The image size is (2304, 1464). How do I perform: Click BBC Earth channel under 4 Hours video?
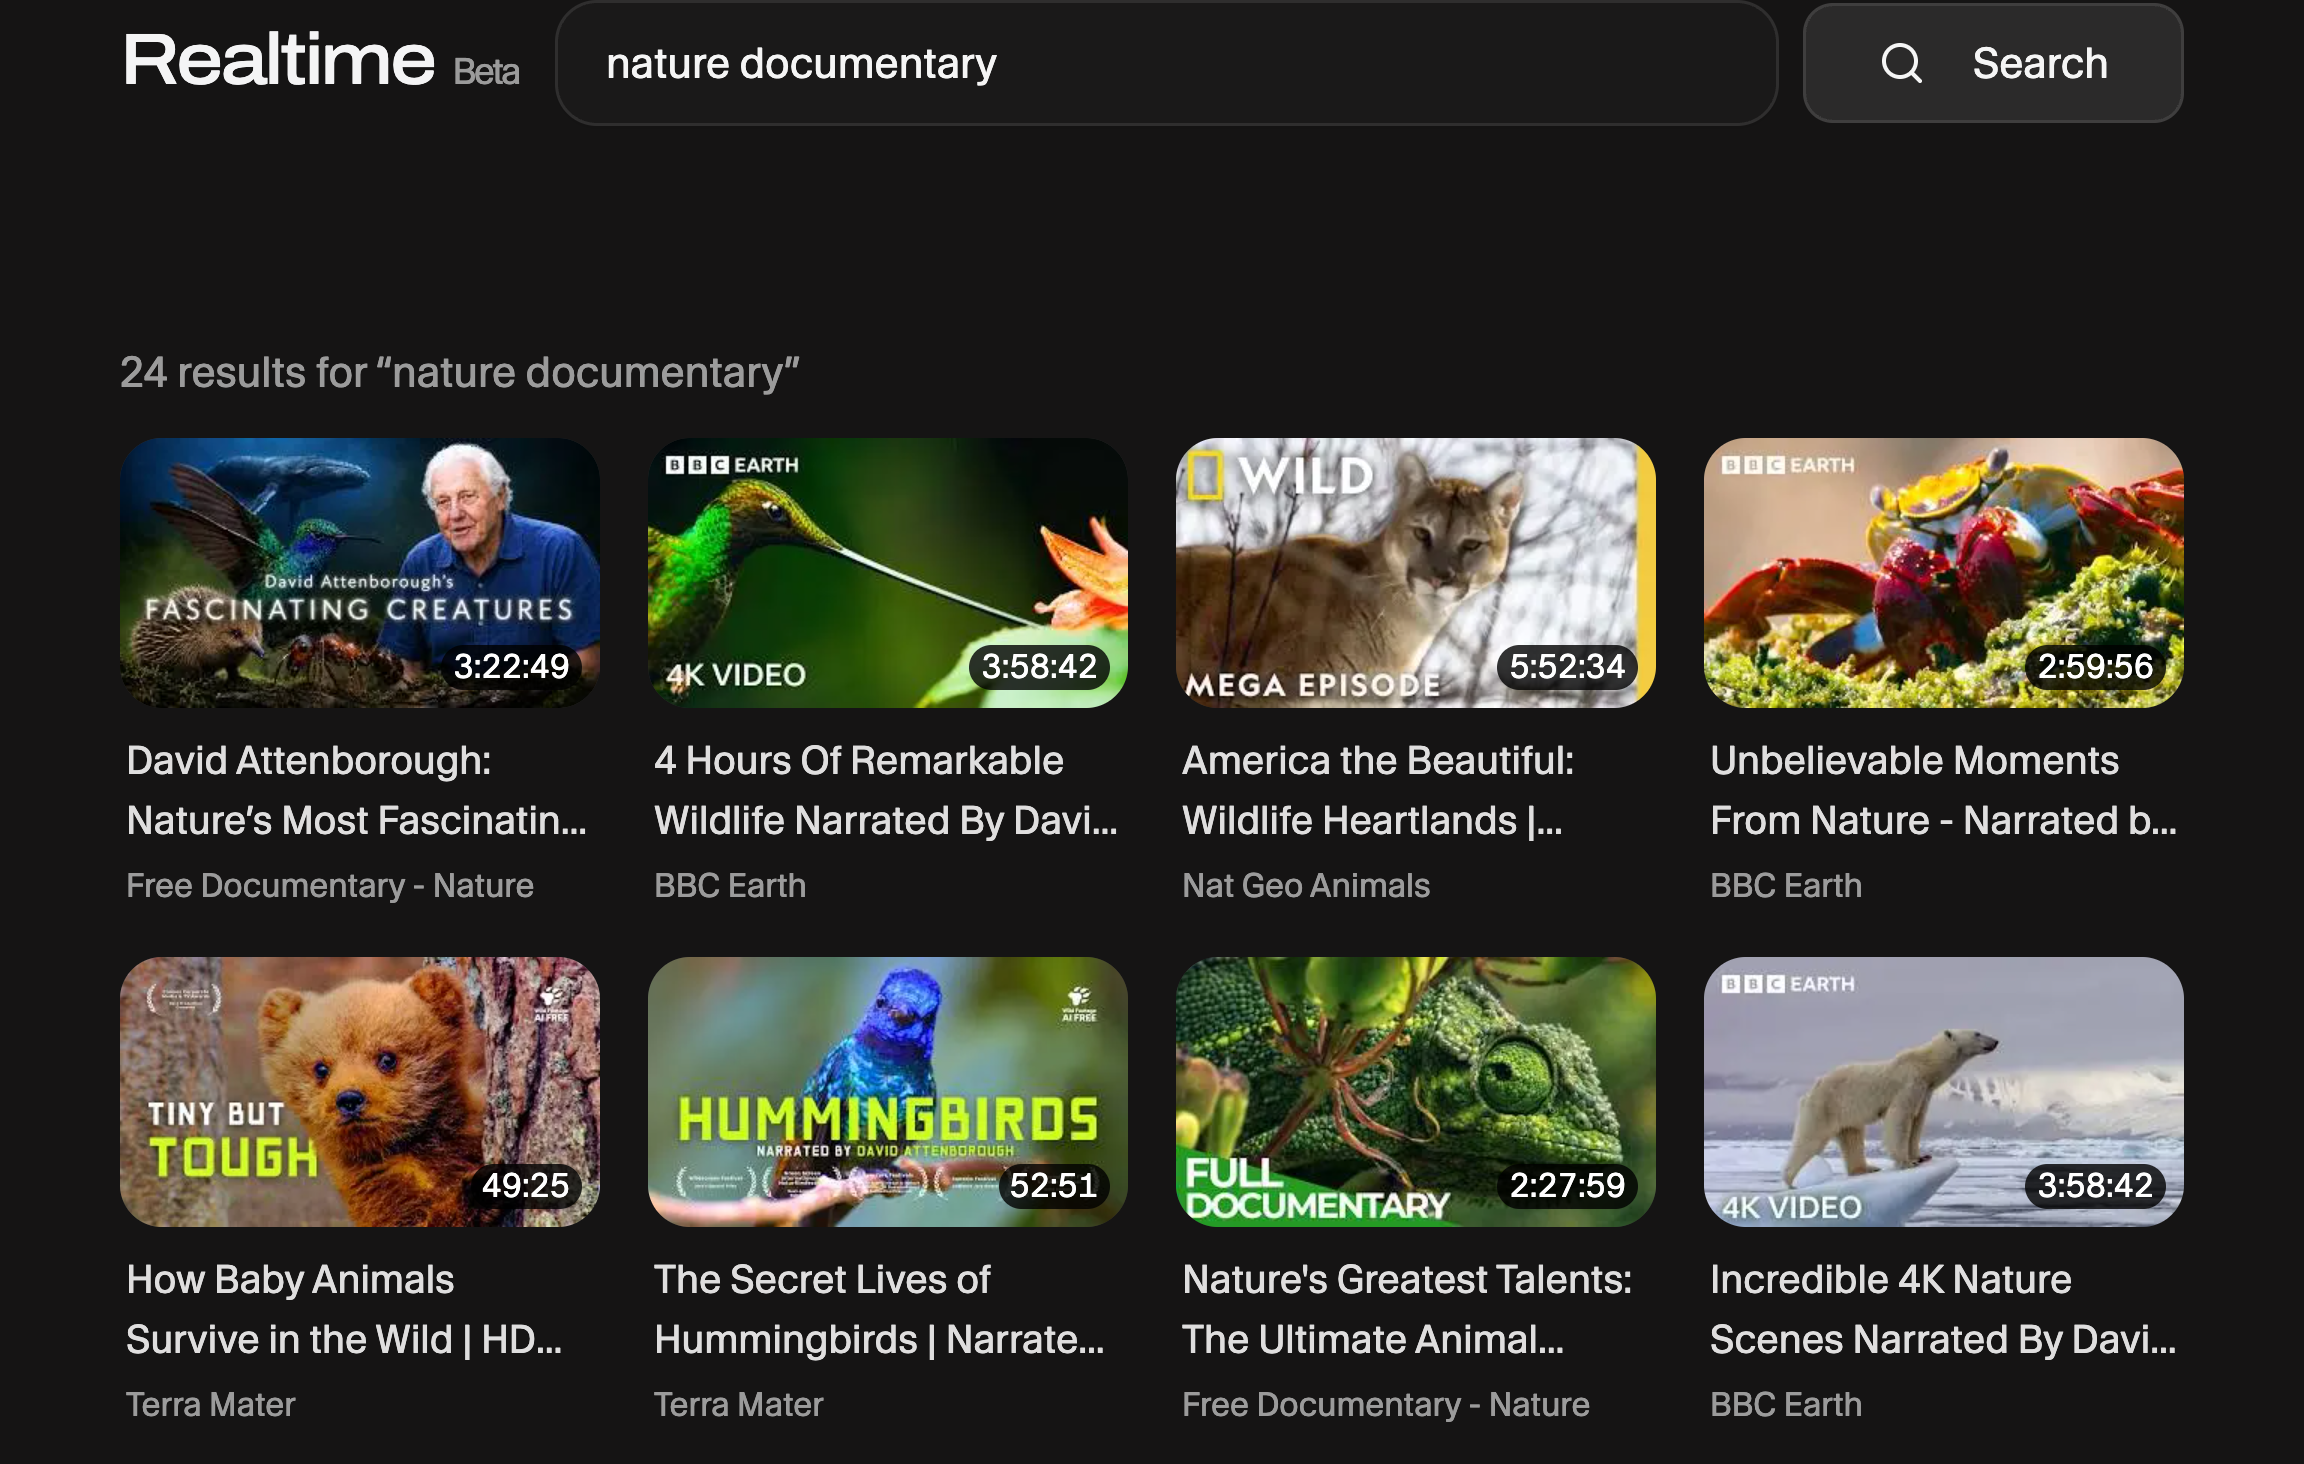pos(730,885)
